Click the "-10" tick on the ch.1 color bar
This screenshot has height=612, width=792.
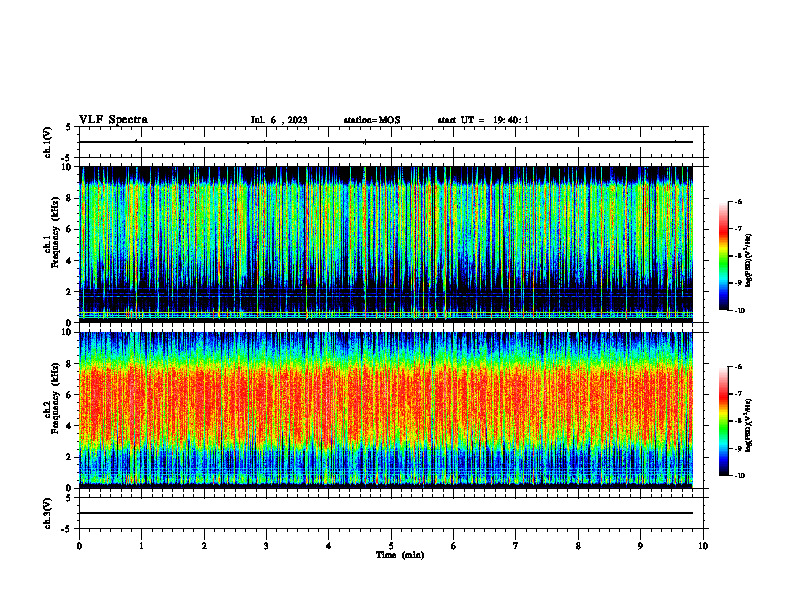point(739,311)
